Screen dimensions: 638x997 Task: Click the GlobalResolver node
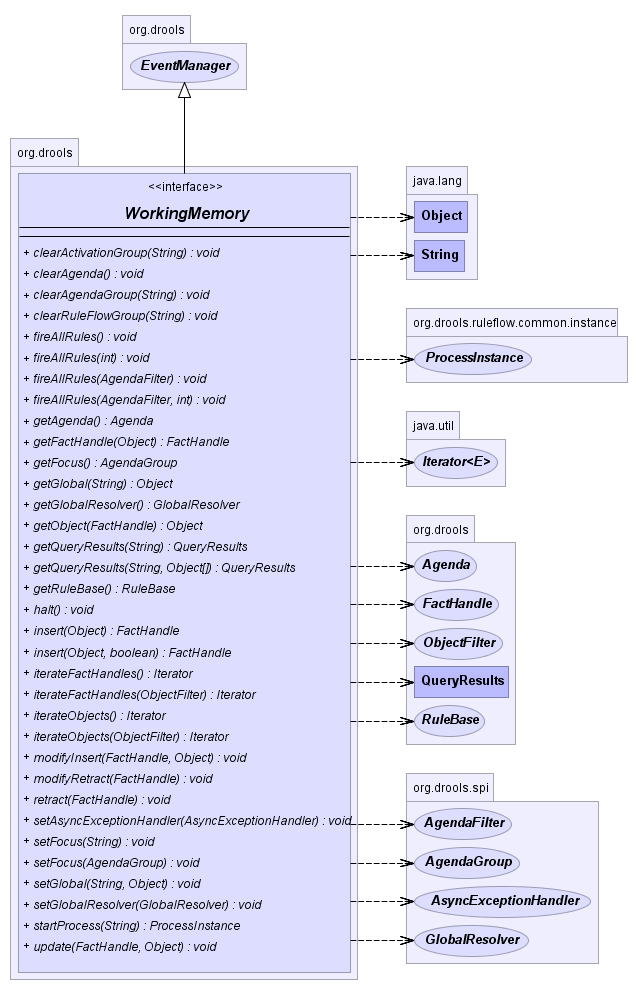471,940
